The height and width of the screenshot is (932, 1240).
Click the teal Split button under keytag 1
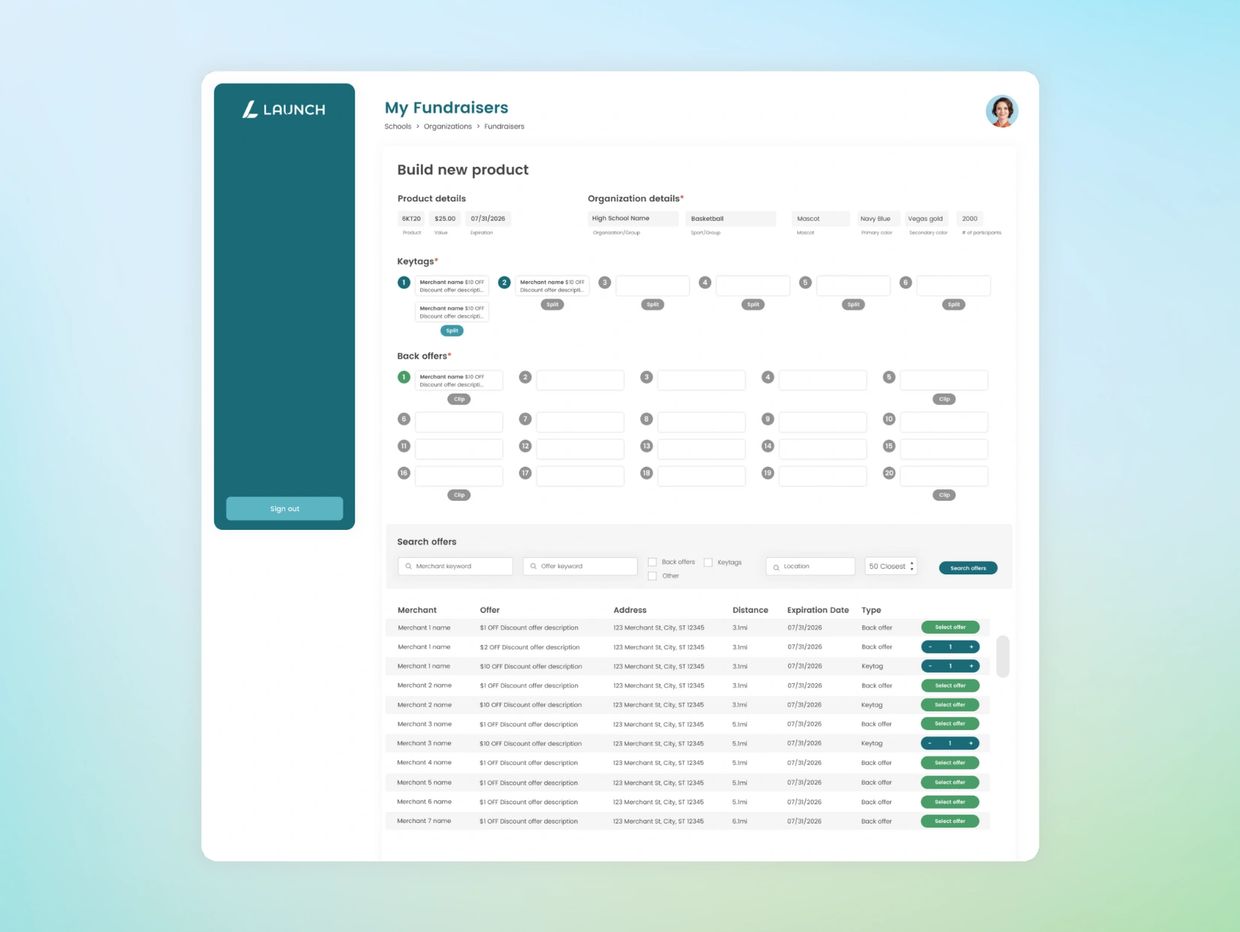coord(452,330)
